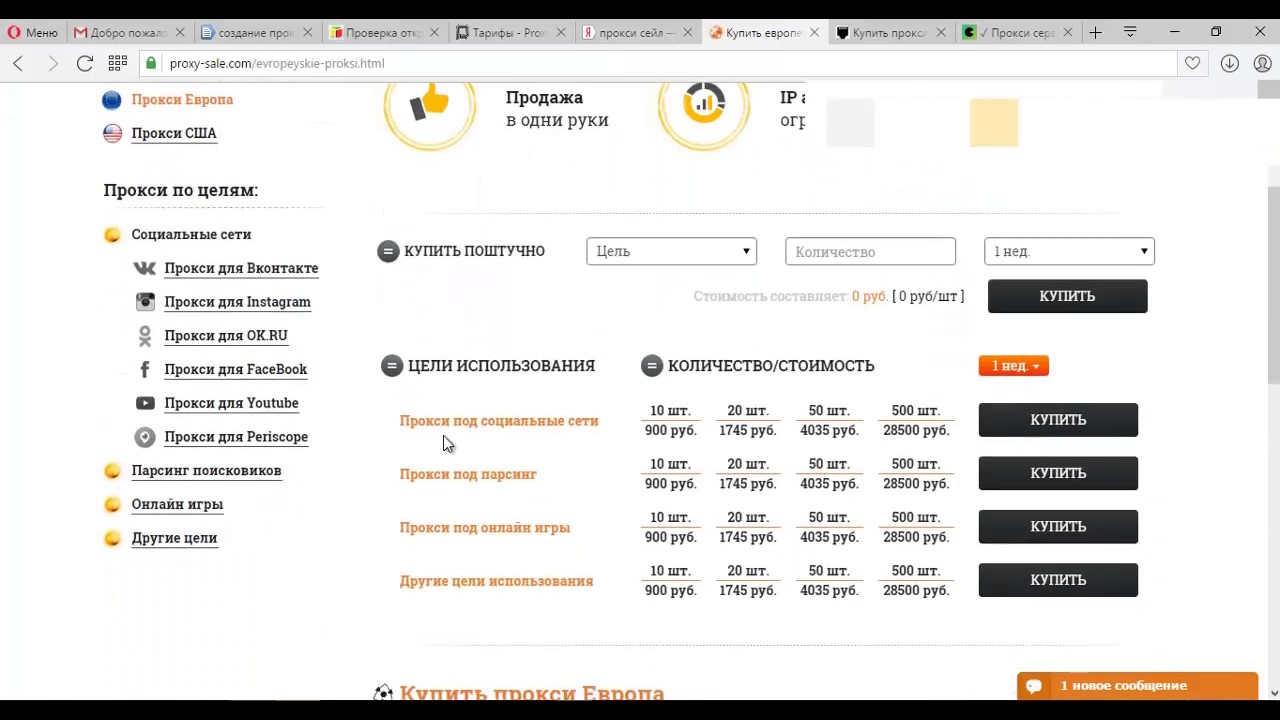1280x720 pixels.
Task: Click КУПИТЬ button in поштучно row
Action: [x=1067, y=296]
